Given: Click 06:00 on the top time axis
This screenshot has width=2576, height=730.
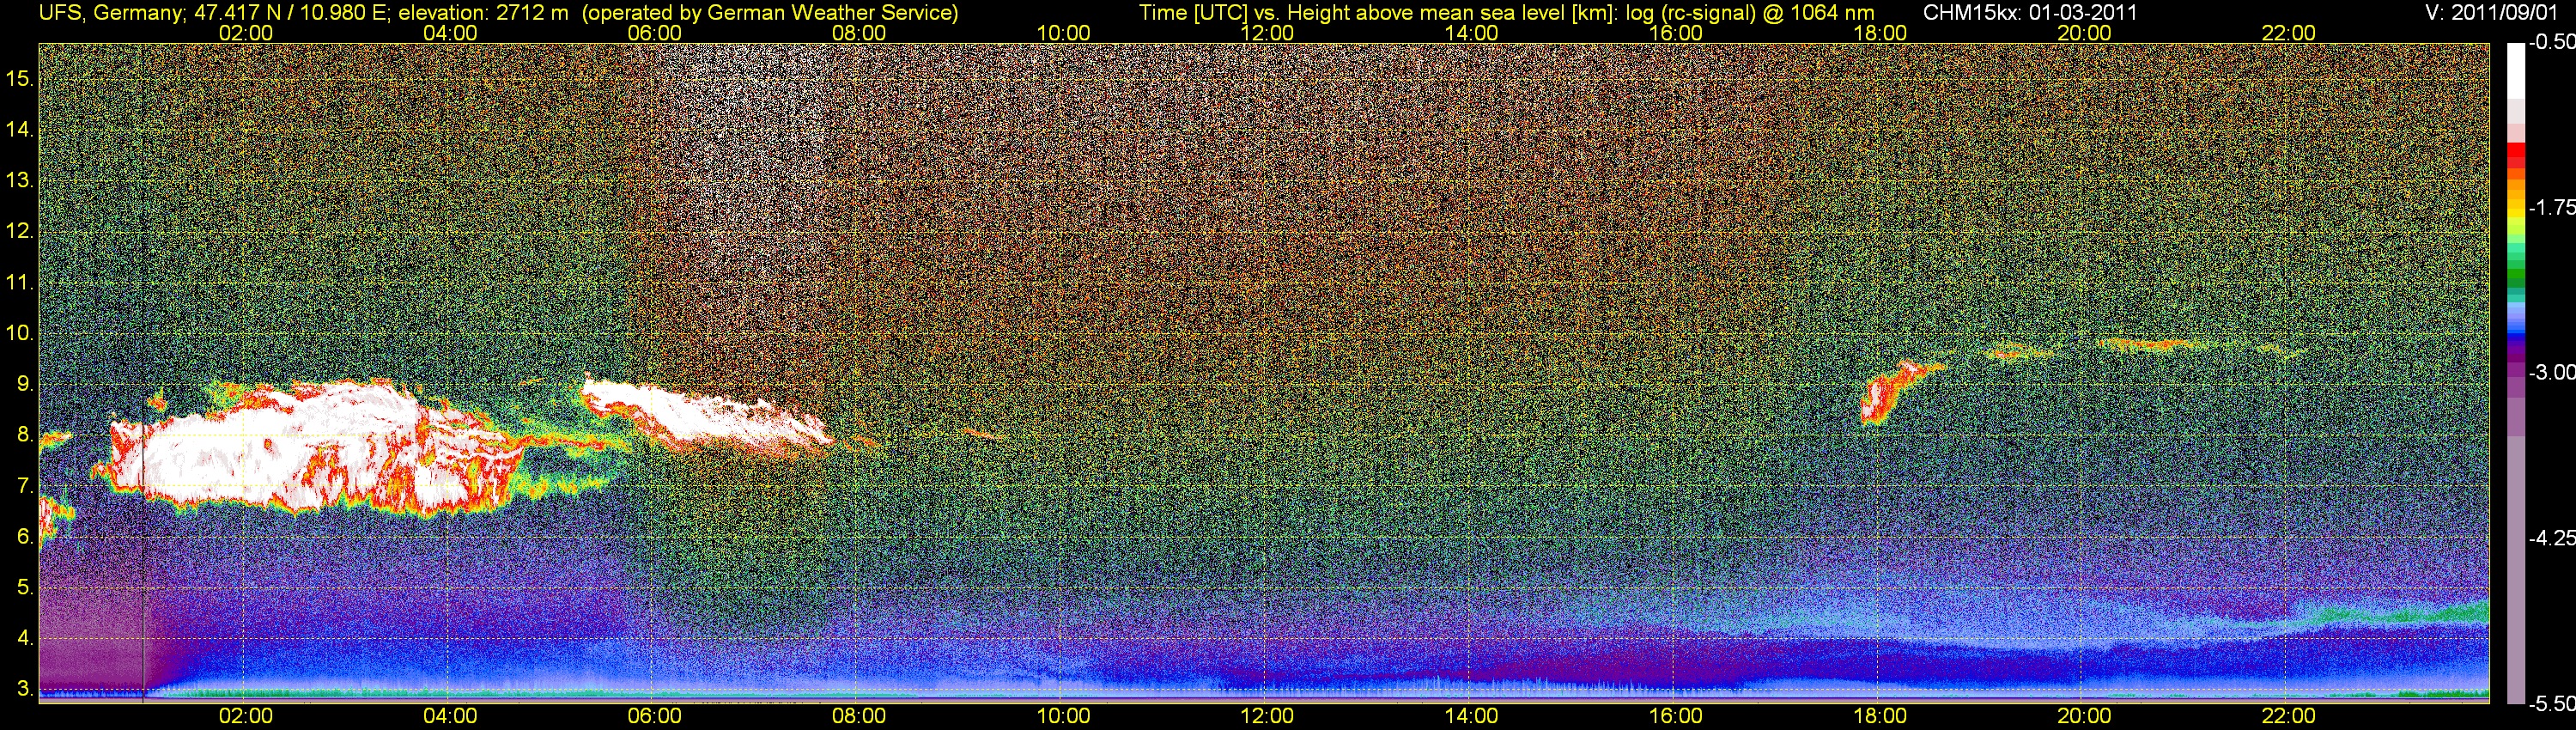Looking at the screenshot, I should 655,33.
